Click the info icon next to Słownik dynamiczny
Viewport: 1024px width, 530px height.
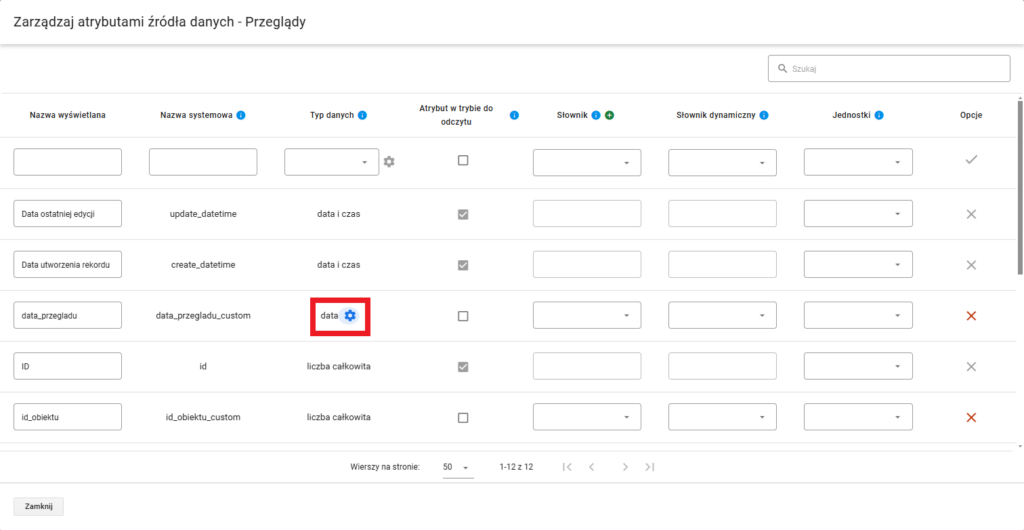point(763,115)
